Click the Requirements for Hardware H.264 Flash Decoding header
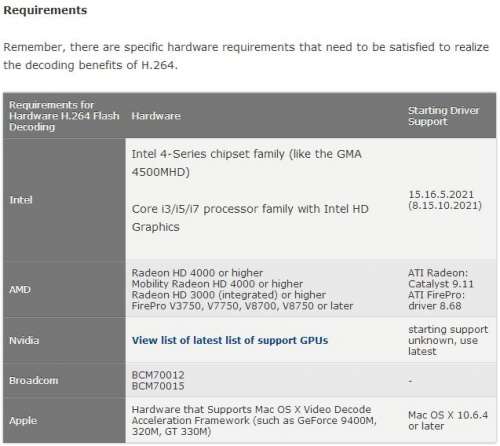Viewport: 500px width, 446px height. 64,116
